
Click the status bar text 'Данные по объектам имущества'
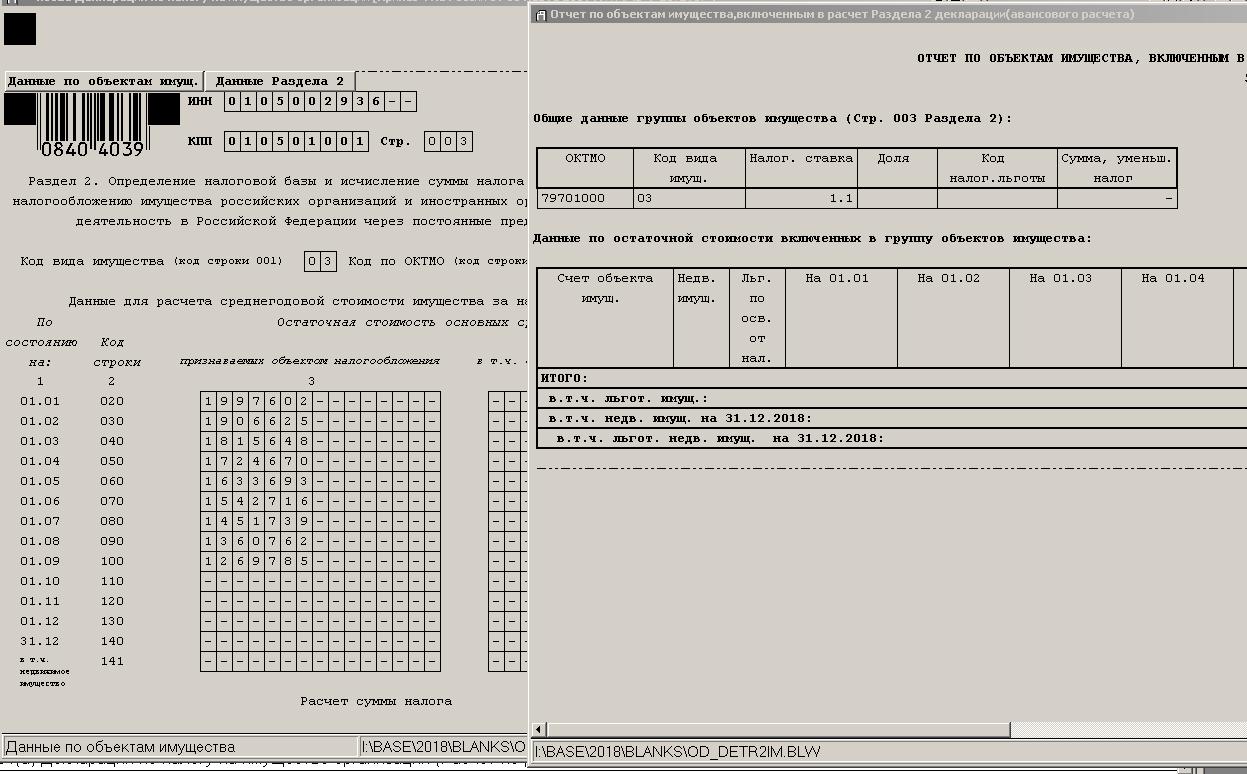(x=121, y=747)
